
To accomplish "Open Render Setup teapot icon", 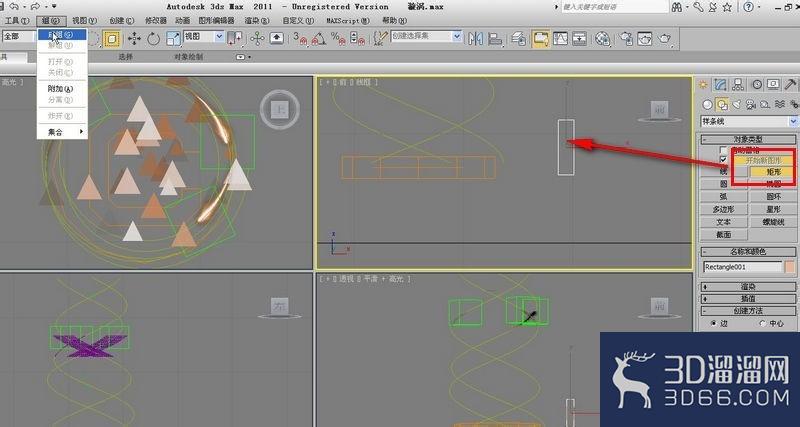I will coord(627,38).
